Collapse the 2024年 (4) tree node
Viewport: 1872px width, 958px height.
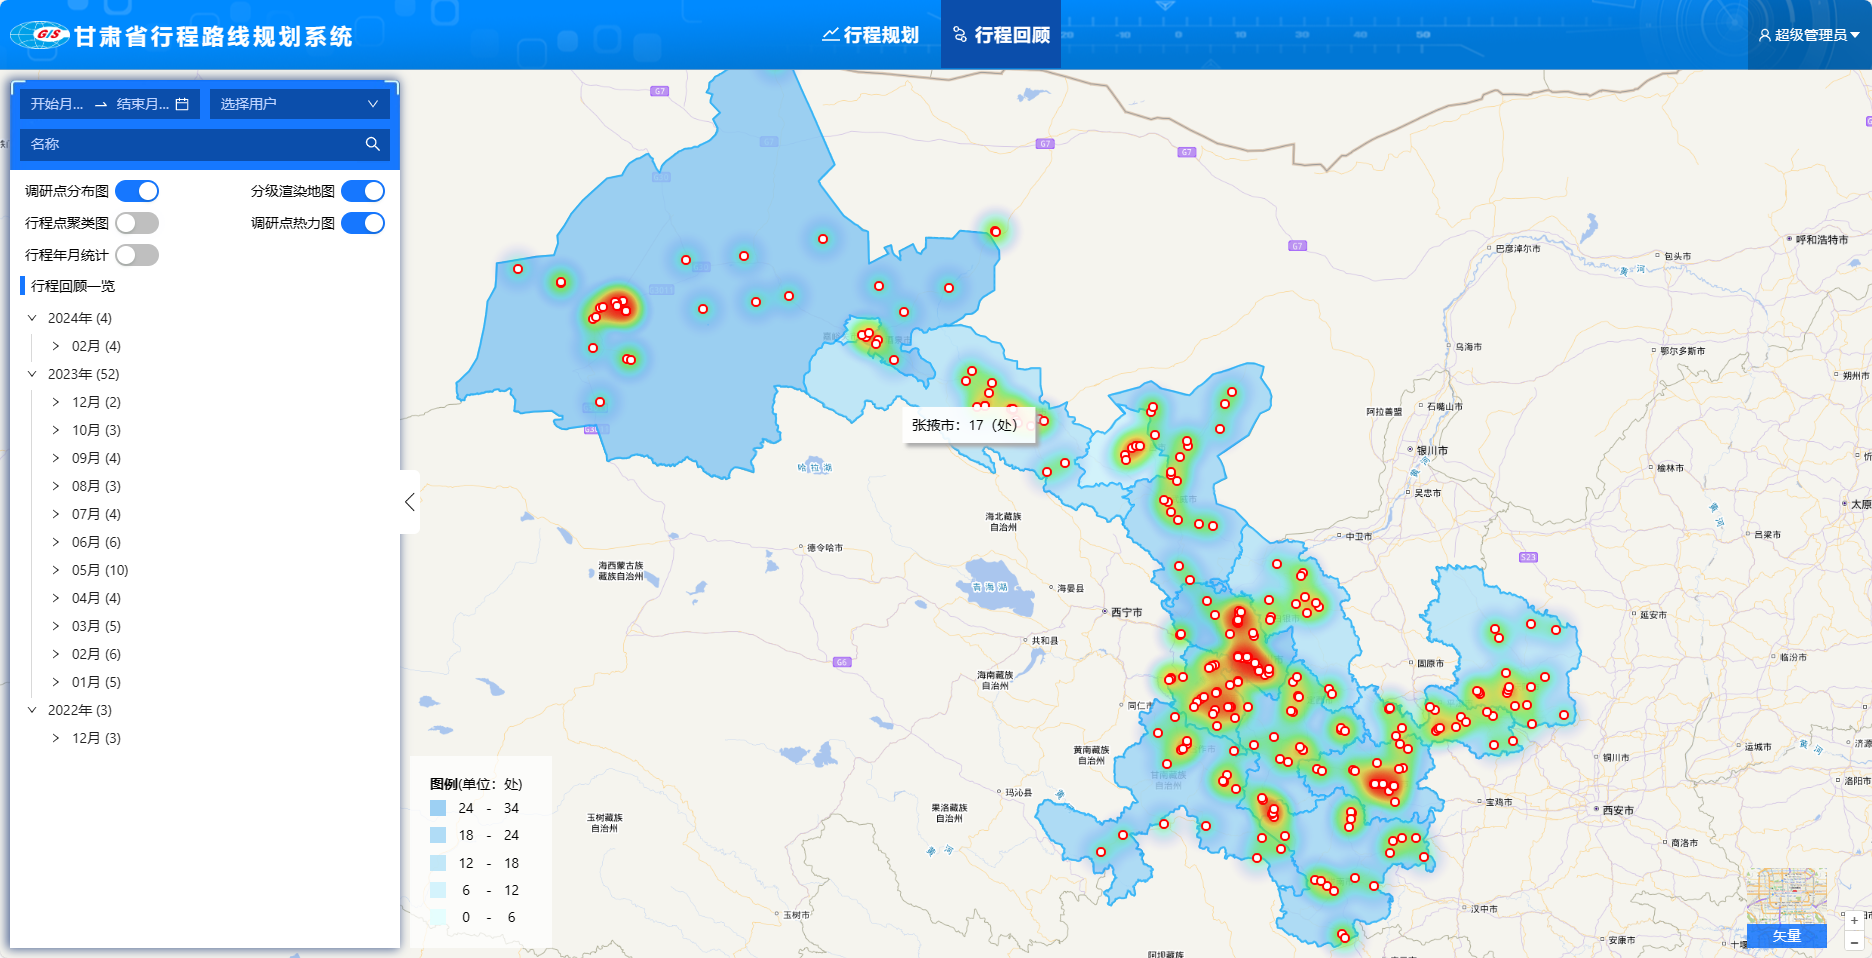32,318
